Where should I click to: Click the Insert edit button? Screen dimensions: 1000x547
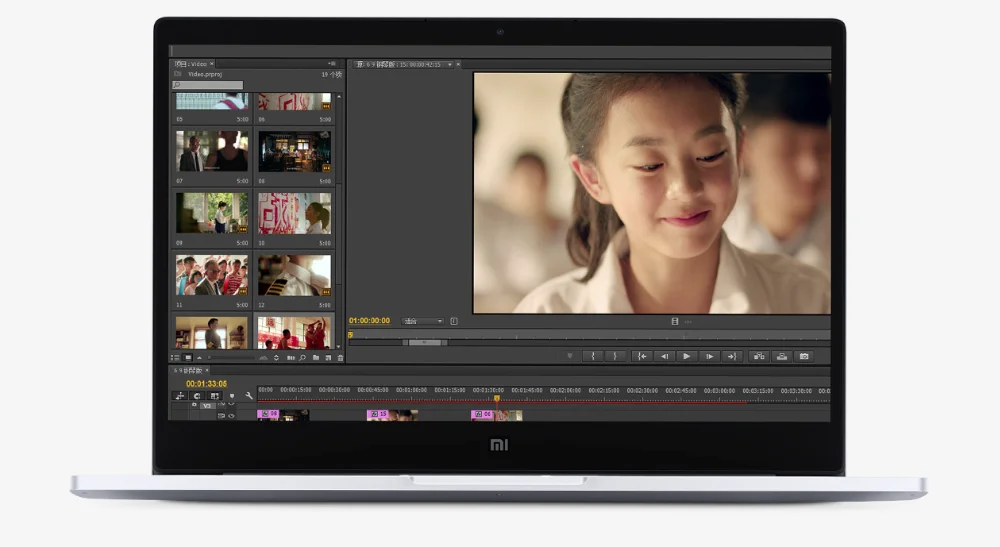click(759, 356)
